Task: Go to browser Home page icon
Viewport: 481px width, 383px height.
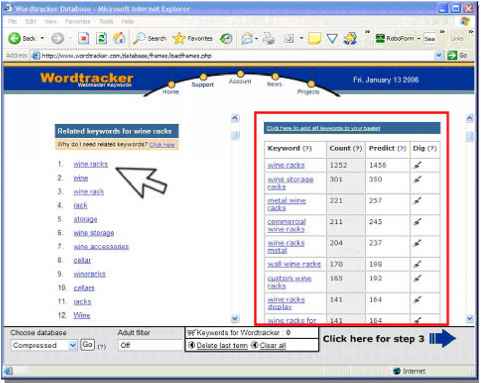Action: [119, 39]
